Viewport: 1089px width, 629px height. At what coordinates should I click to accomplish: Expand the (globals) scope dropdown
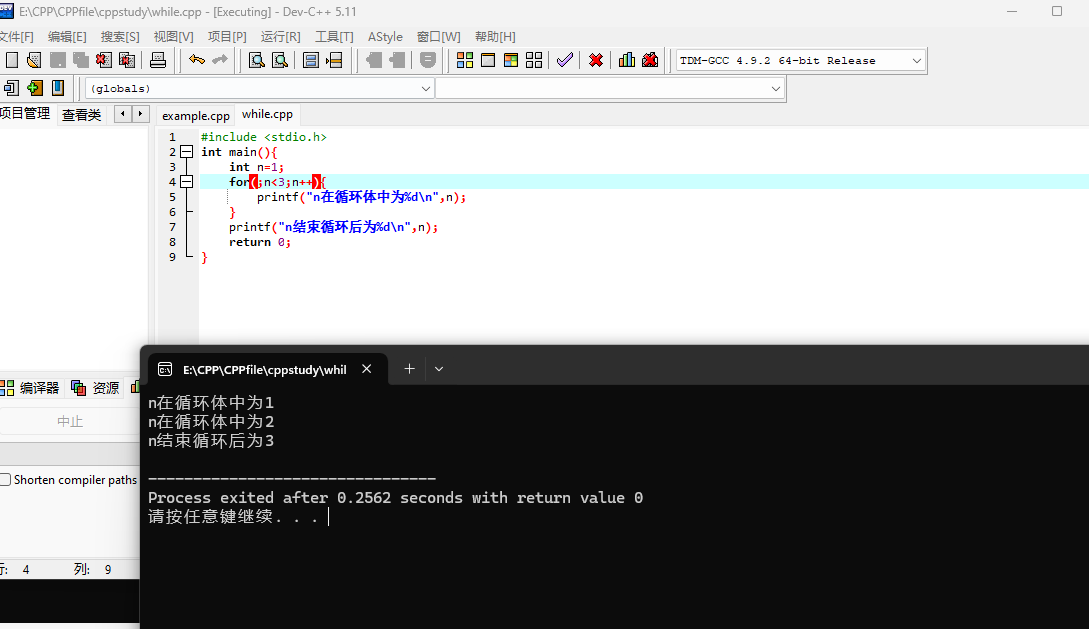point(425,89)
